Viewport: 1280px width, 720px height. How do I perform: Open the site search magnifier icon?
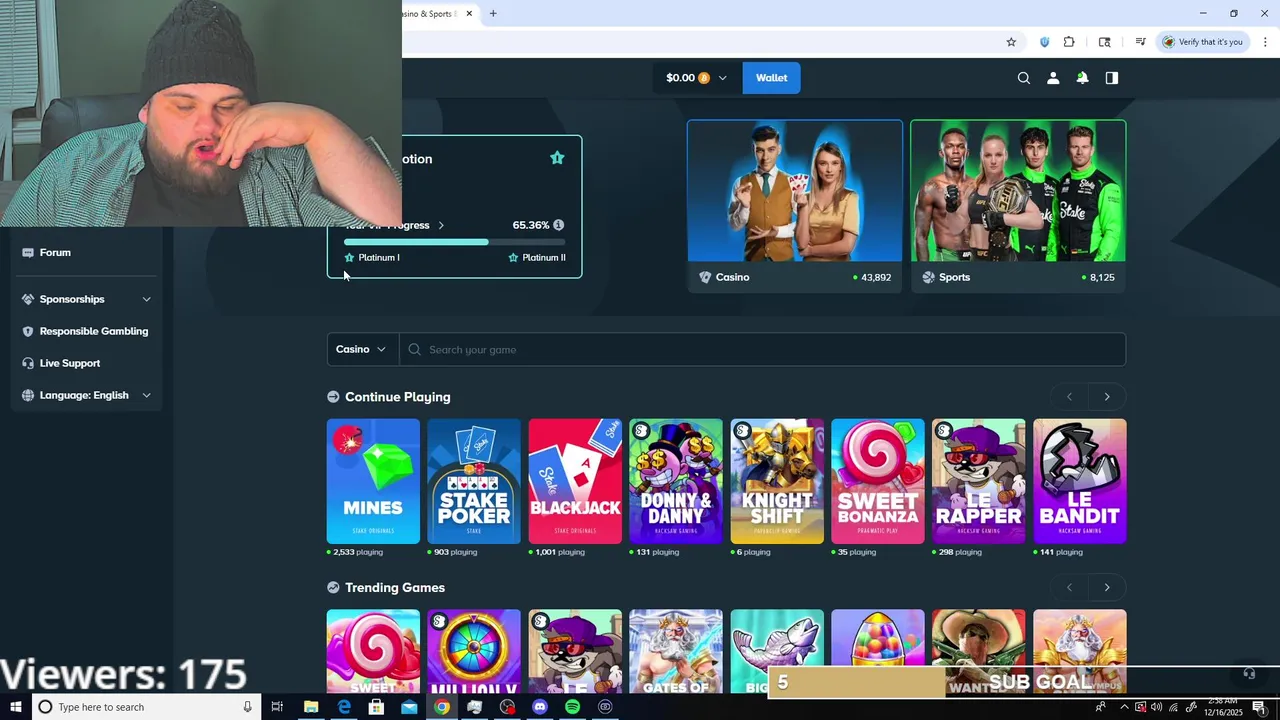coord(1023,78)
